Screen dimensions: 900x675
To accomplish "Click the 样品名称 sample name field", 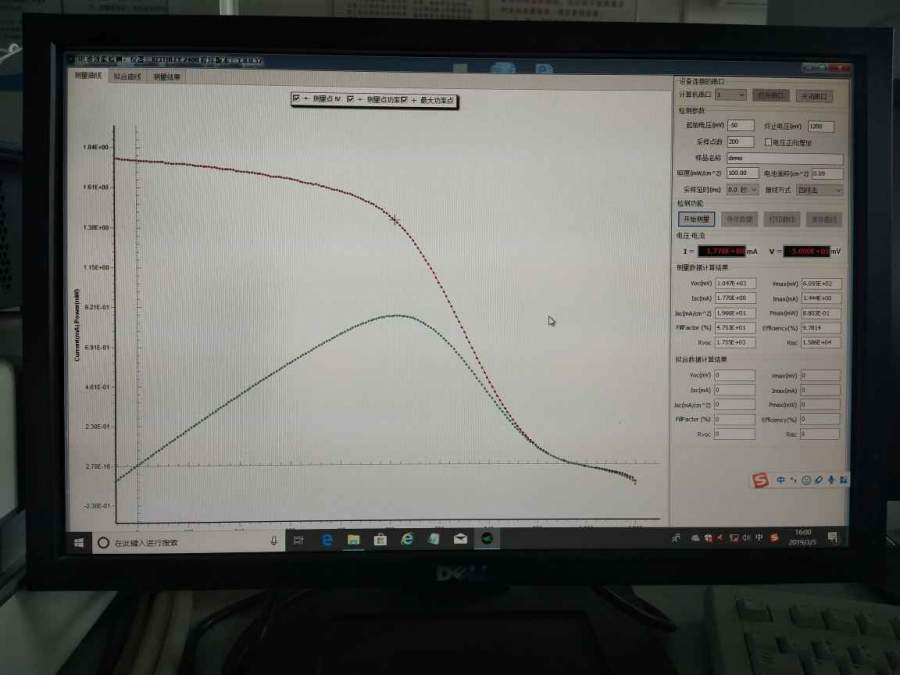I will (784, 158).
